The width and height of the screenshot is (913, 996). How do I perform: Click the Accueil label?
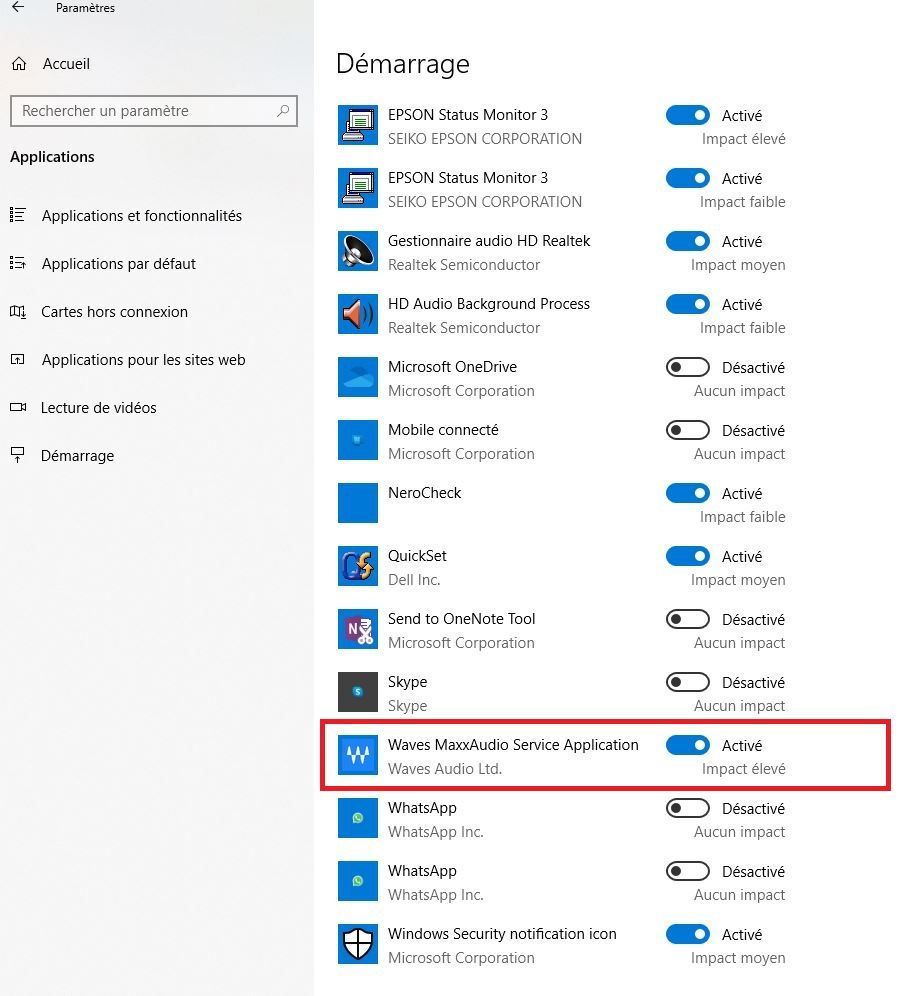pos(66,64)
